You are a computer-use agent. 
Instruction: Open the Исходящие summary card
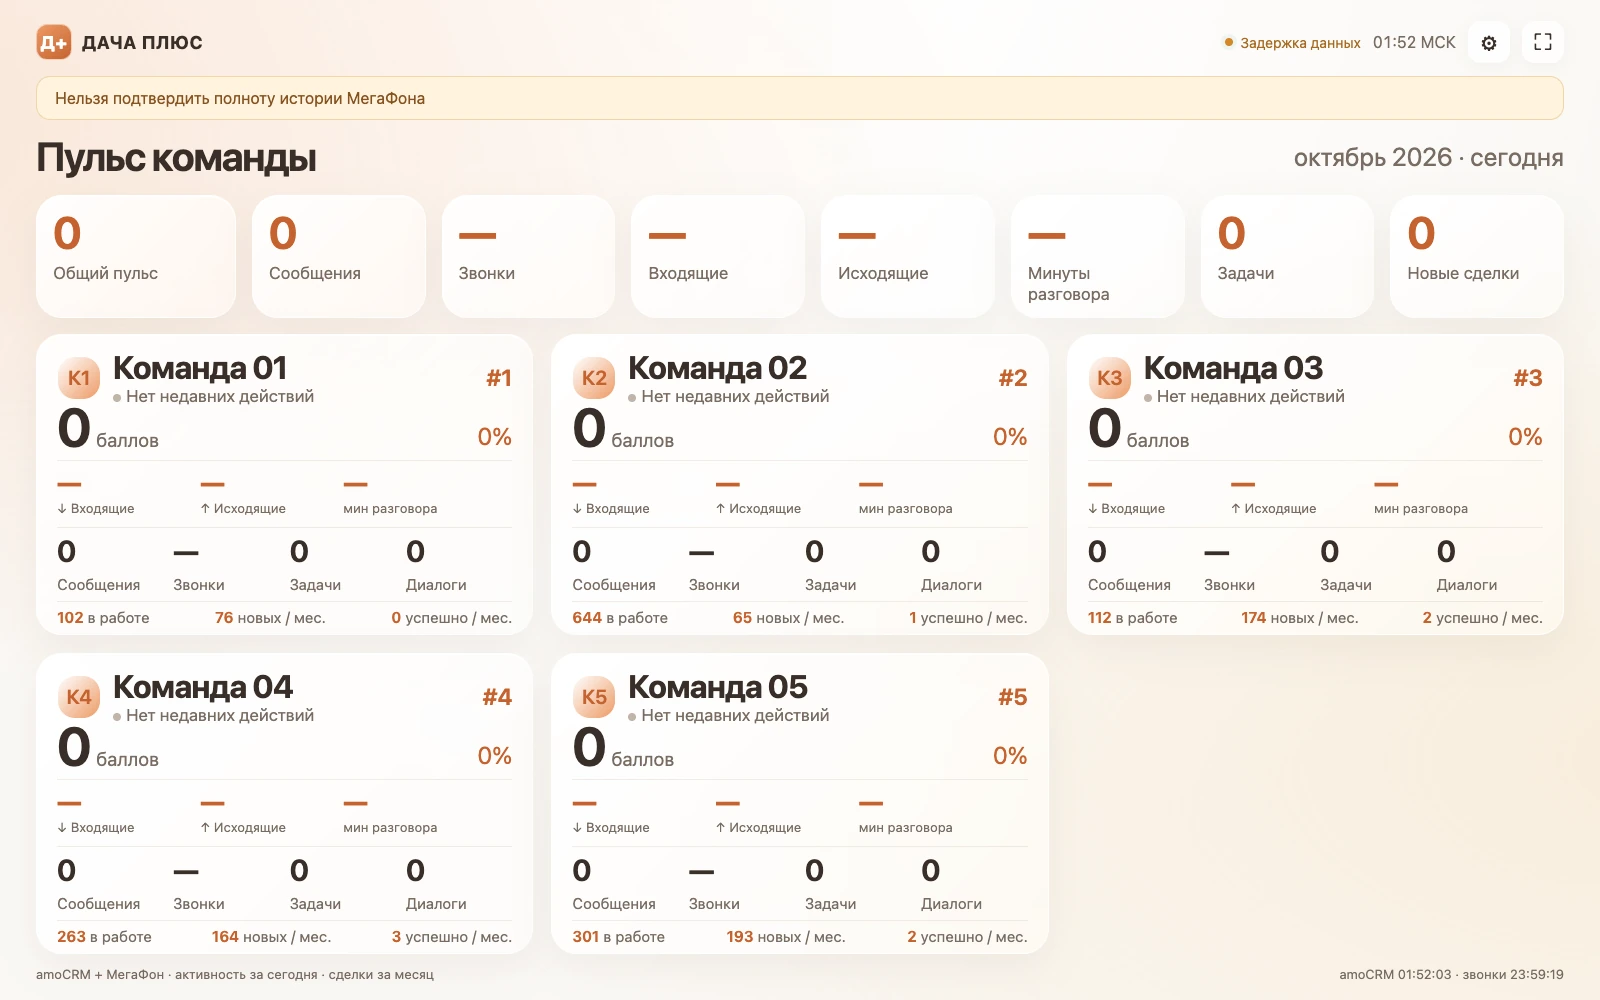(x=908, y=256)
